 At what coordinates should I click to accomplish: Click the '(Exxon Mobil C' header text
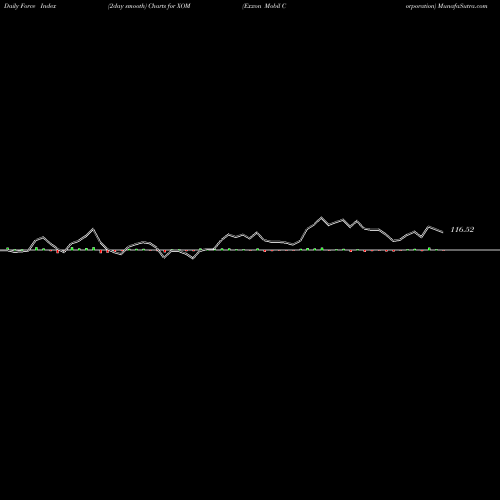264,6
